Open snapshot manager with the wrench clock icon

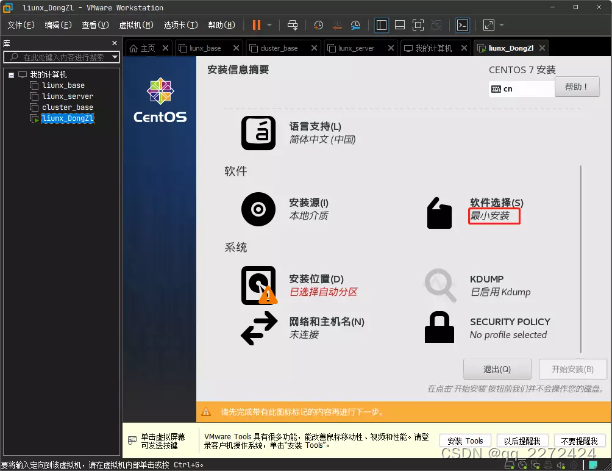tap(356, 25)
